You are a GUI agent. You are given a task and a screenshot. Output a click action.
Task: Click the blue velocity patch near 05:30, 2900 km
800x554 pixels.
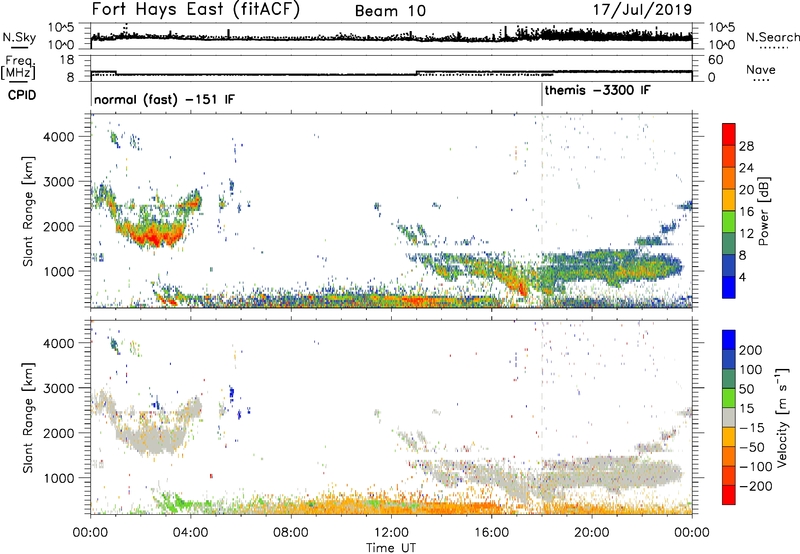click(x=232, y=393)
